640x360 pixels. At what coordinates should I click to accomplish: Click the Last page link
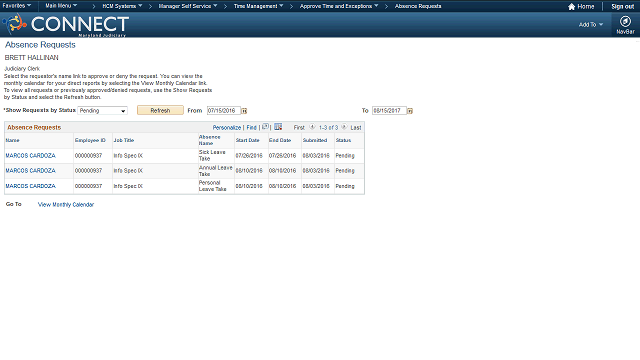[x=356, y=127]
